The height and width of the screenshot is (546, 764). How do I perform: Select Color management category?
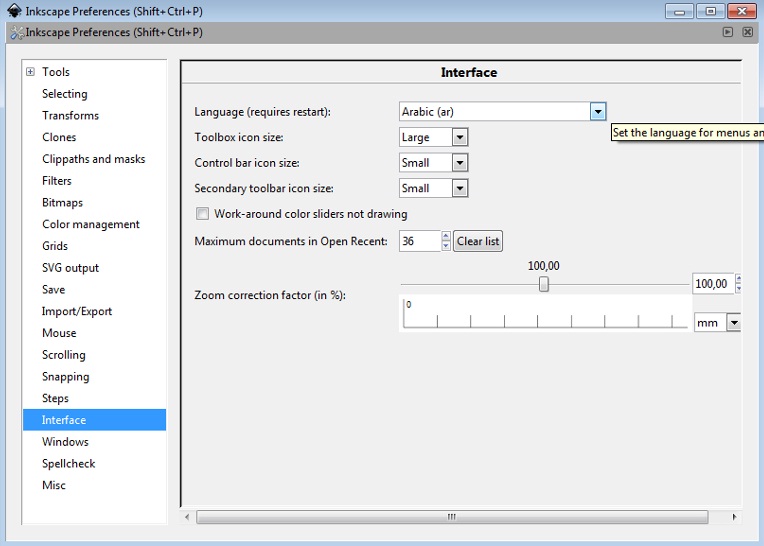91,224
